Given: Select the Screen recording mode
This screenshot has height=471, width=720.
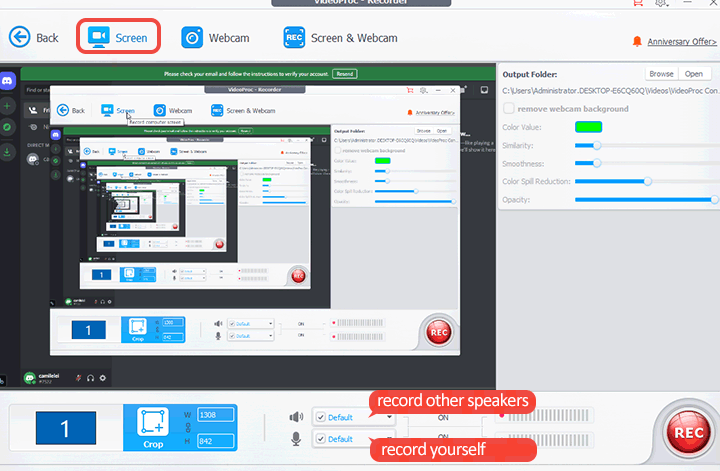Looking at the screenshot, I should (118, 37).
